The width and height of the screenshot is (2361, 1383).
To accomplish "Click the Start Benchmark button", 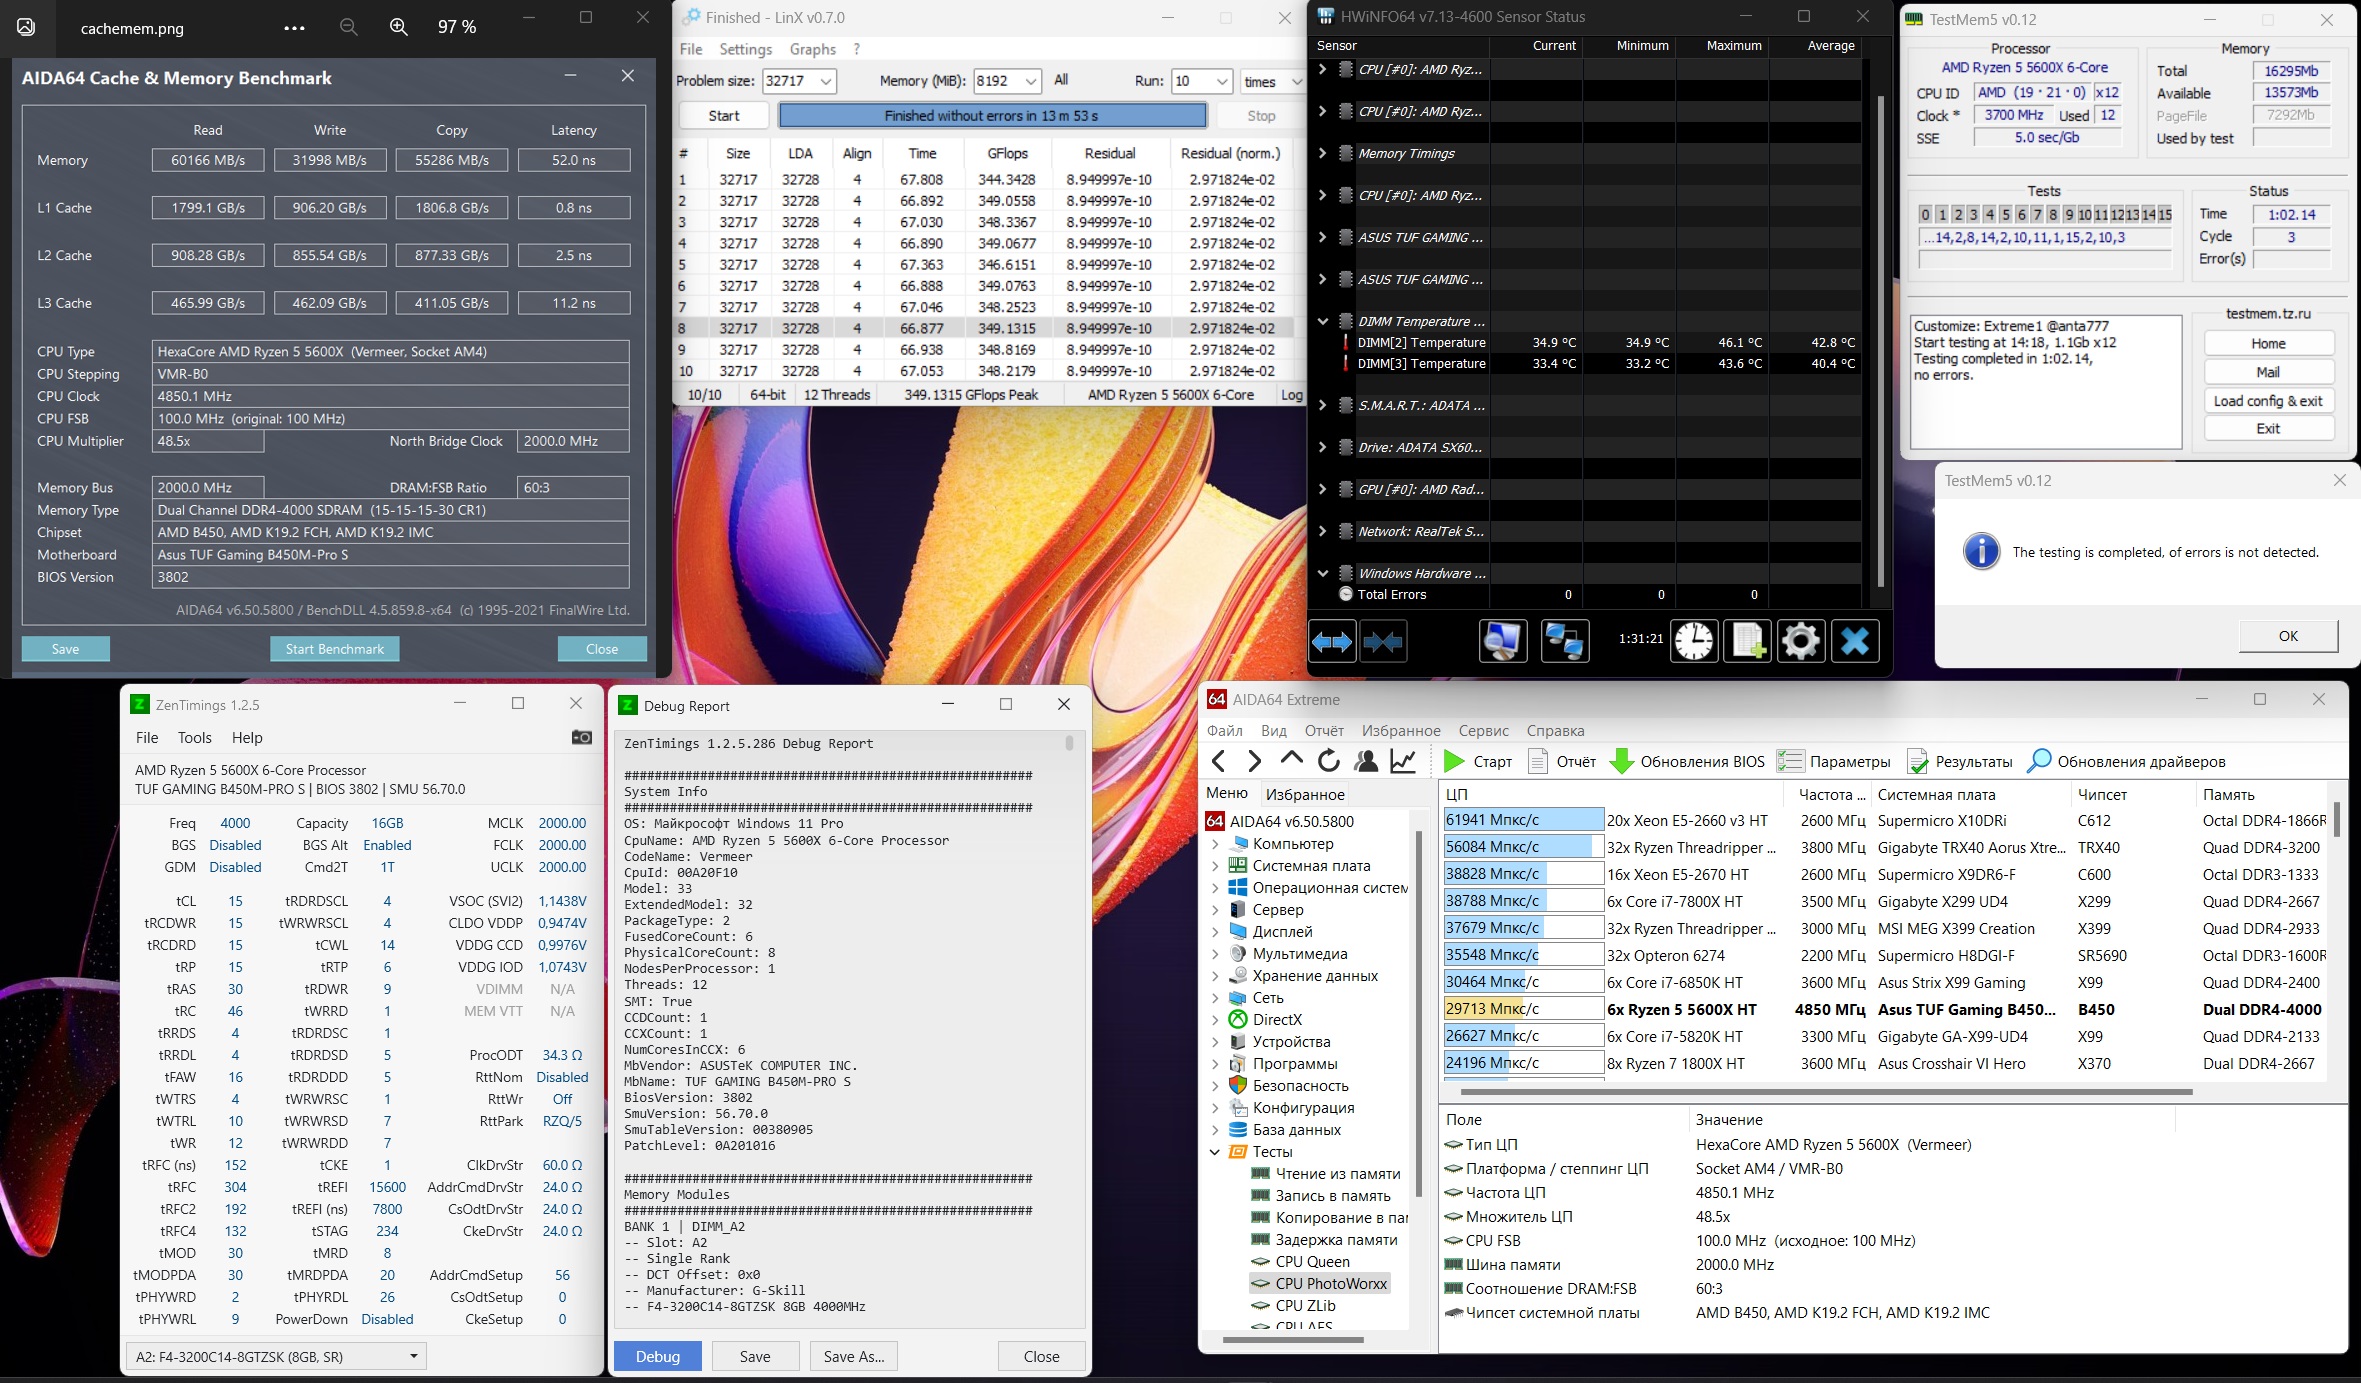I will click(334, 649).
